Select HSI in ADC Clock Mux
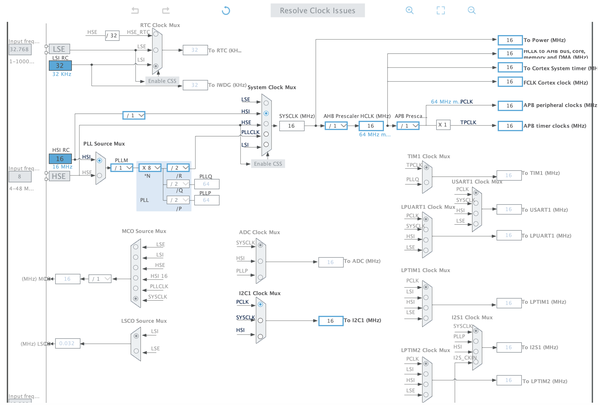Screen dimensions: 600x405 (260, 261)
